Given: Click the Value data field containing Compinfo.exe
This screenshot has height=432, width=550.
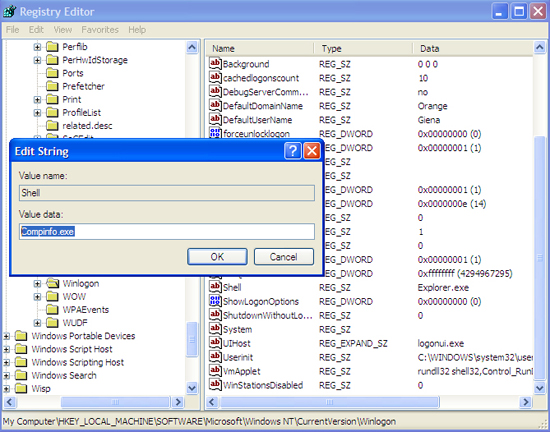Looking at the screenshot, I should coord(167,231).
